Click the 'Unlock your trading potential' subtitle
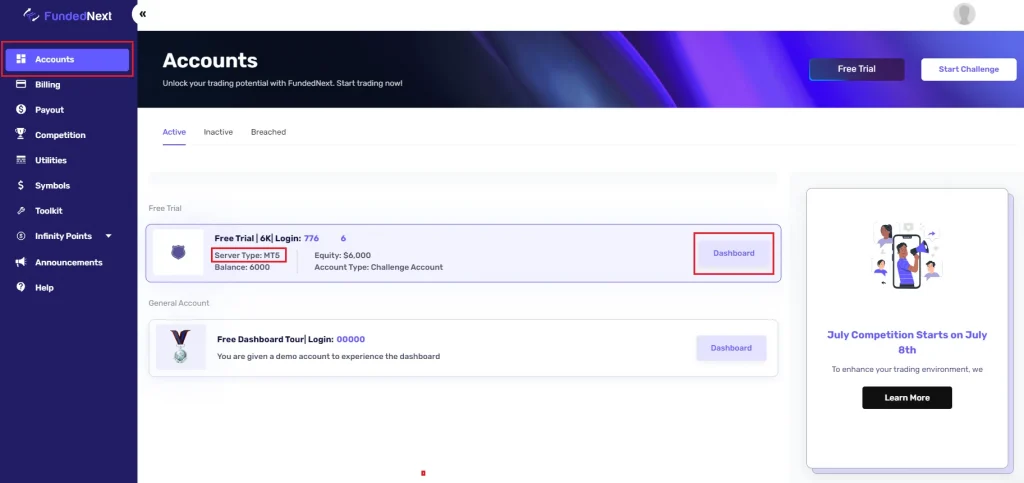 coord(282,84)
